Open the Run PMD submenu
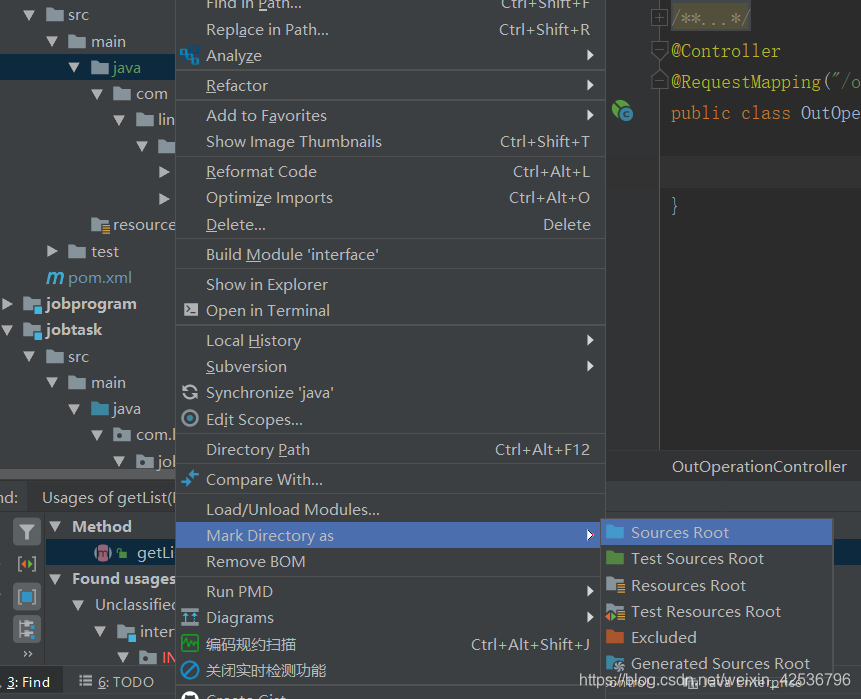 coord(390,591)
